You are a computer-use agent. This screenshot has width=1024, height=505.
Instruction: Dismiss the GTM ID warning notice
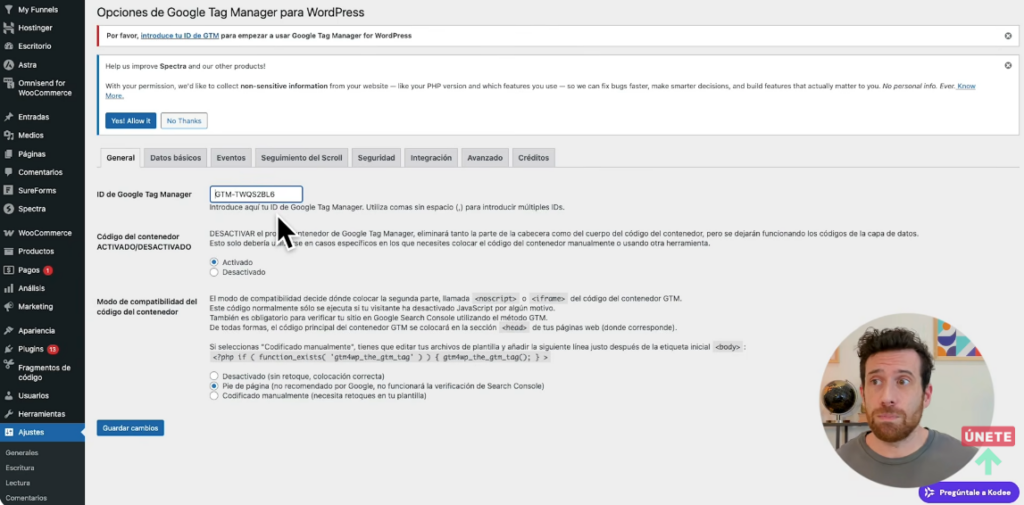pyautogui.click(x=1008, y=36)
